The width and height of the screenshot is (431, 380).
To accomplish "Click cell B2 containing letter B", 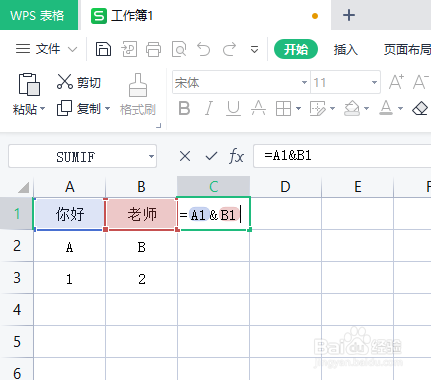I will coord(141,246).
